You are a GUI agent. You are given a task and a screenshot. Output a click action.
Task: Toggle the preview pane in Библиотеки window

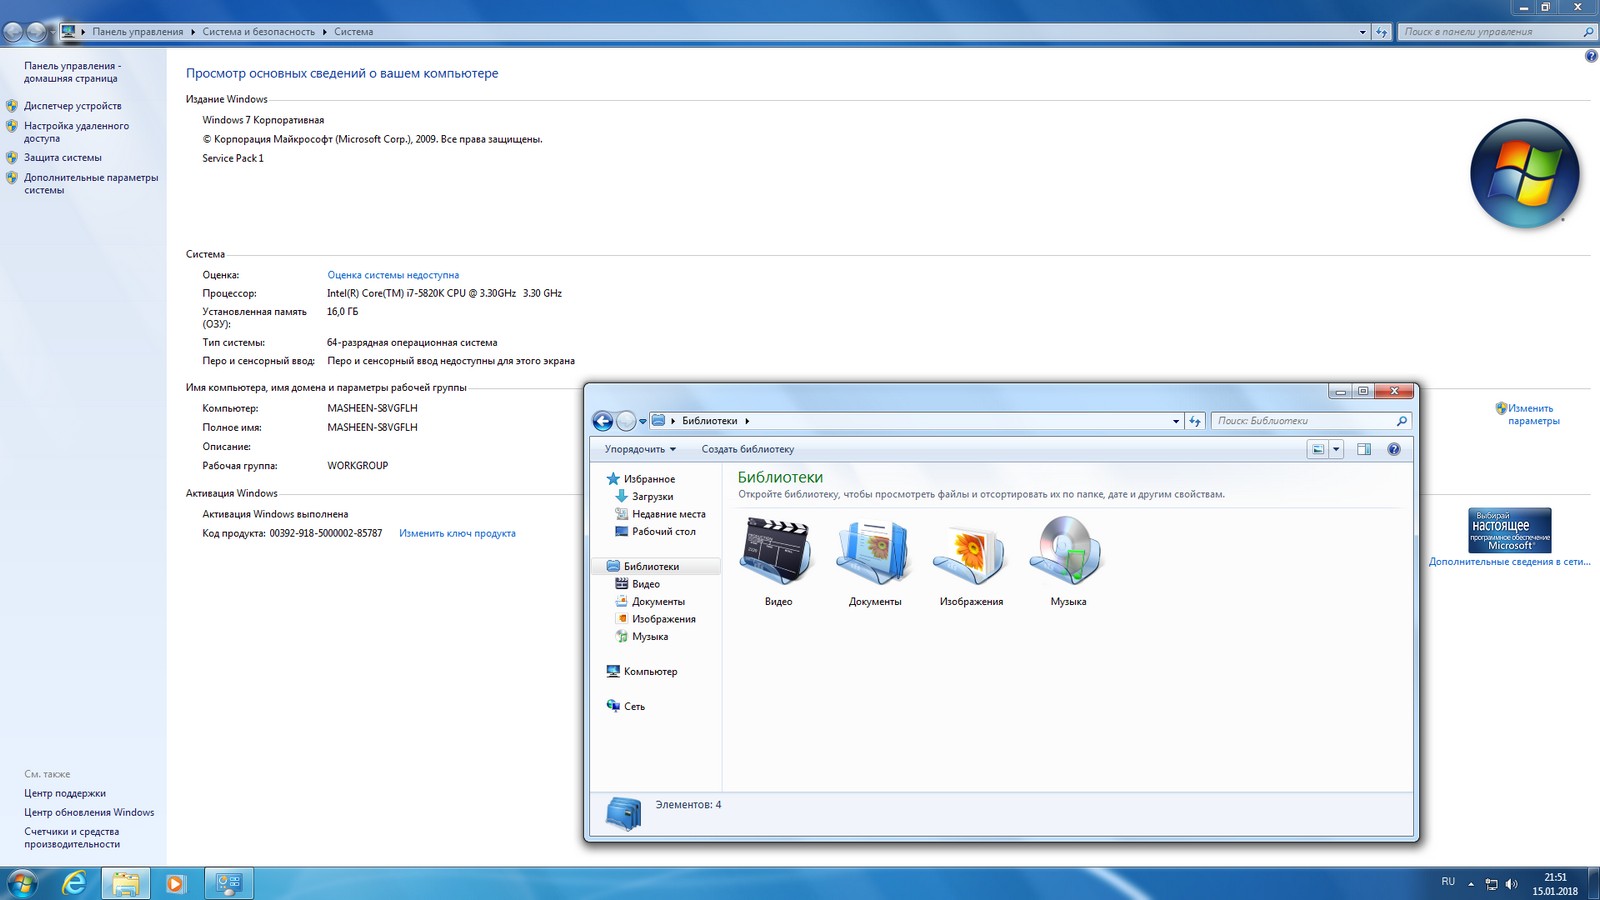(x=1364, y=449)
